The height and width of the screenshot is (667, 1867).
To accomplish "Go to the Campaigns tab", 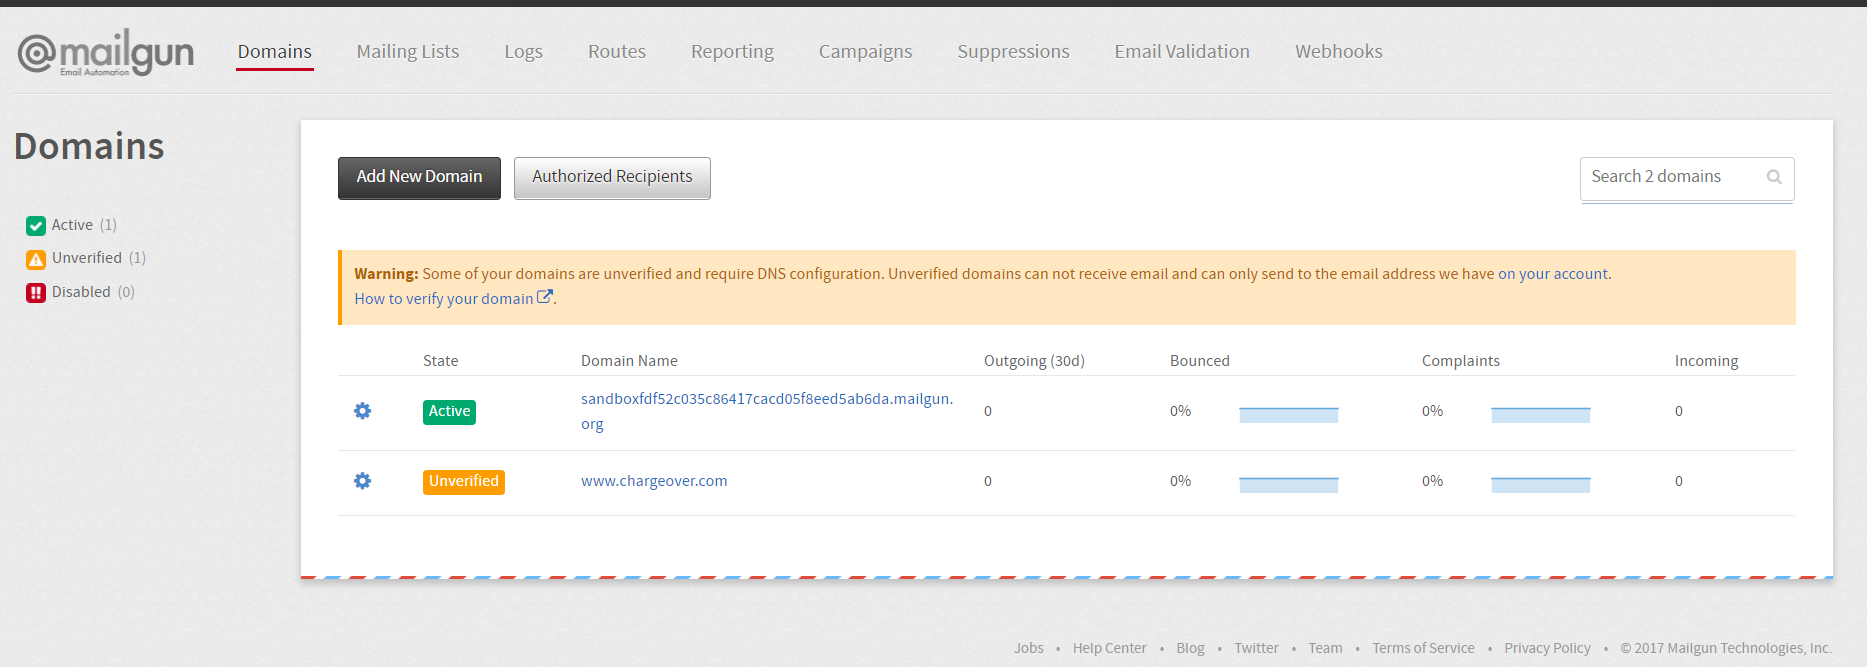I will point(865,51).
